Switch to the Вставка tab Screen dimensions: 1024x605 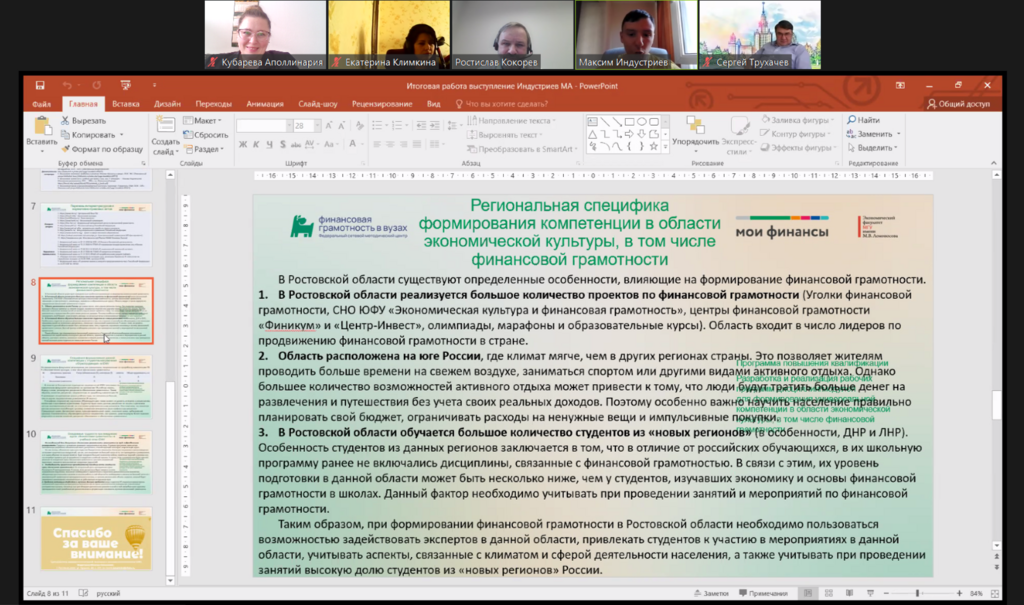pos(125,104)
